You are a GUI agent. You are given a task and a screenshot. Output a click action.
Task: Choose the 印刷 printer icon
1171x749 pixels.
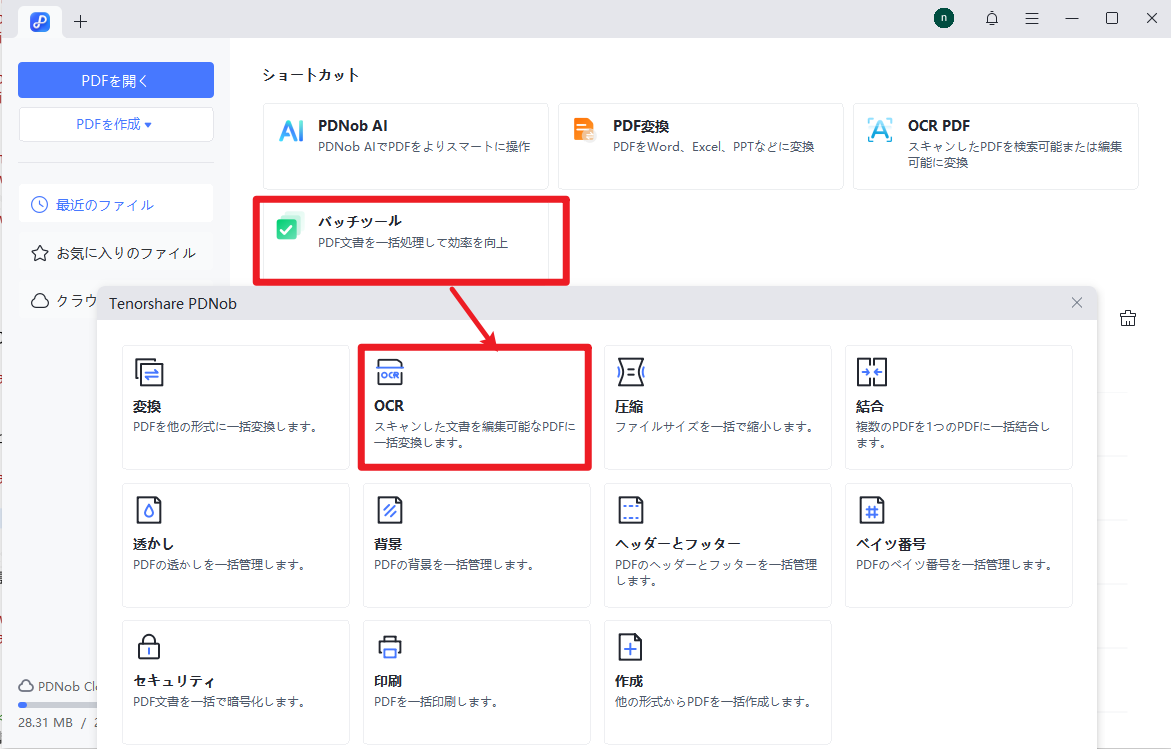point(390,647)
